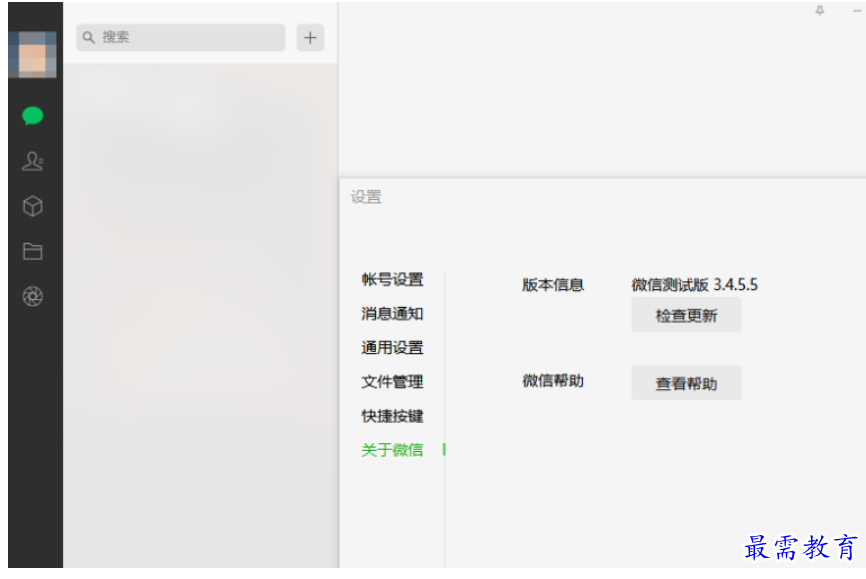Pin the window with the pin icon
866x579 pixels.
820,10
